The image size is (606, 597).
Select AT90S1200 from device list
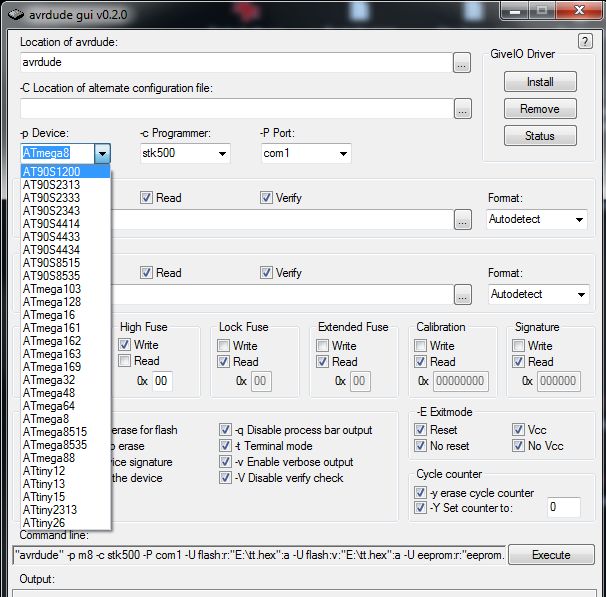[x=65, y=171]
